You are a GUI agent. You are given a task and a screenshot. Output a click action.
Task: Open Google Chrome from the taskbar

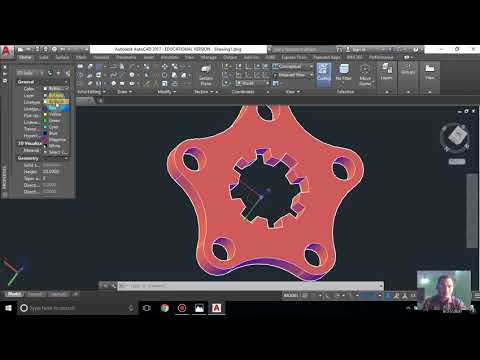pos(165,308)
